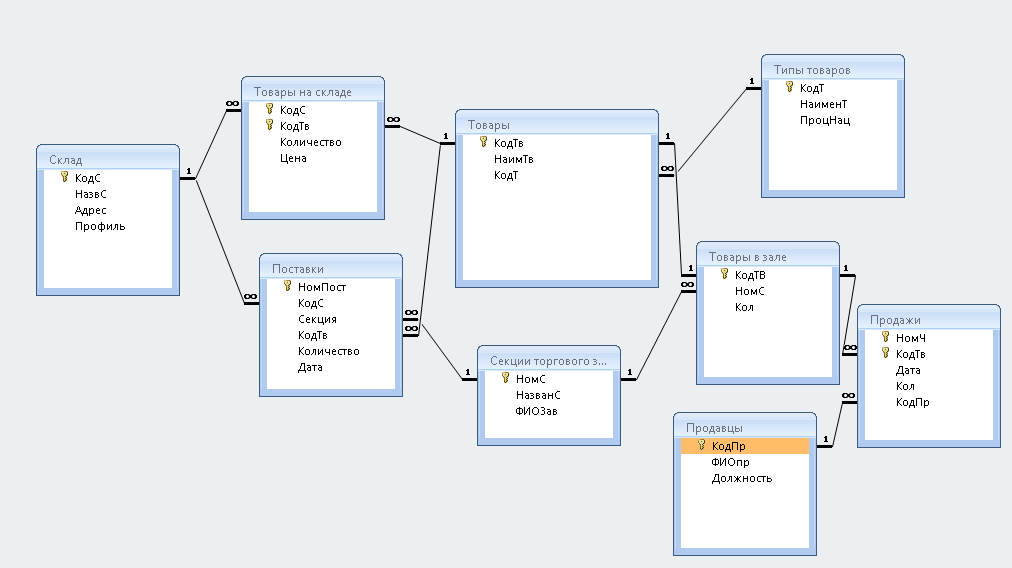Viewport: 1012px width, 568px height.
Task: Click the key icon beside КодТ in Типы товаров
Action: click(x=789, y=87)
